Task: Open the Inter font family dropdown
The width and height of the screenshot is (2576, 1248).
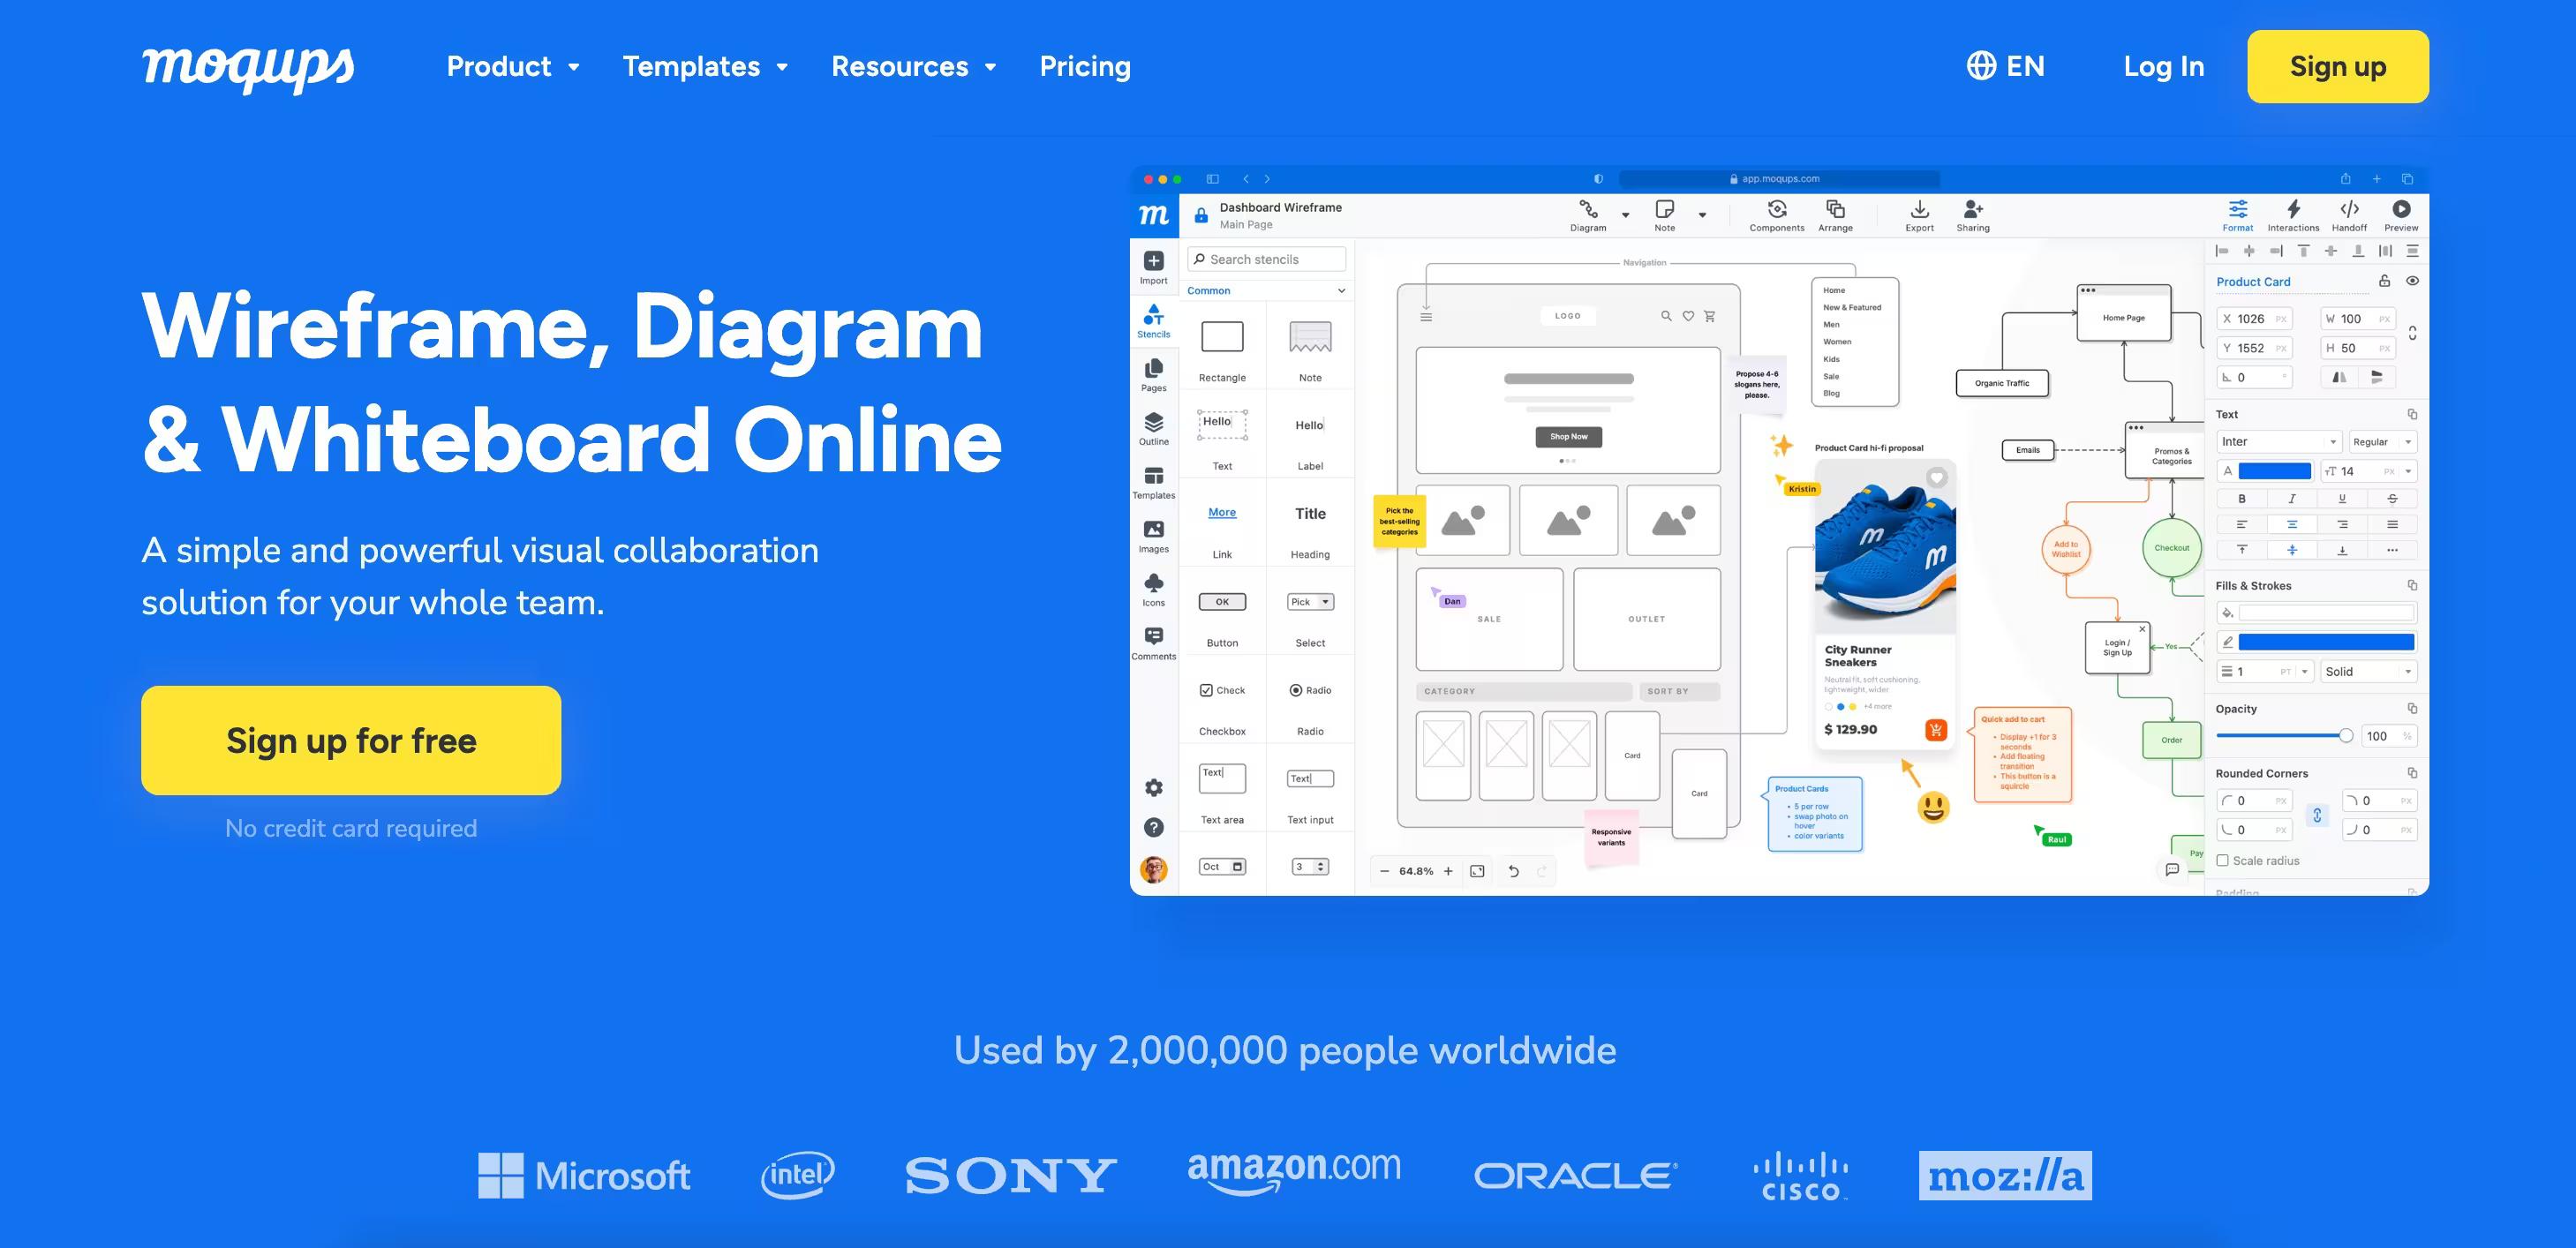Action: click(x=2278, y=441)
